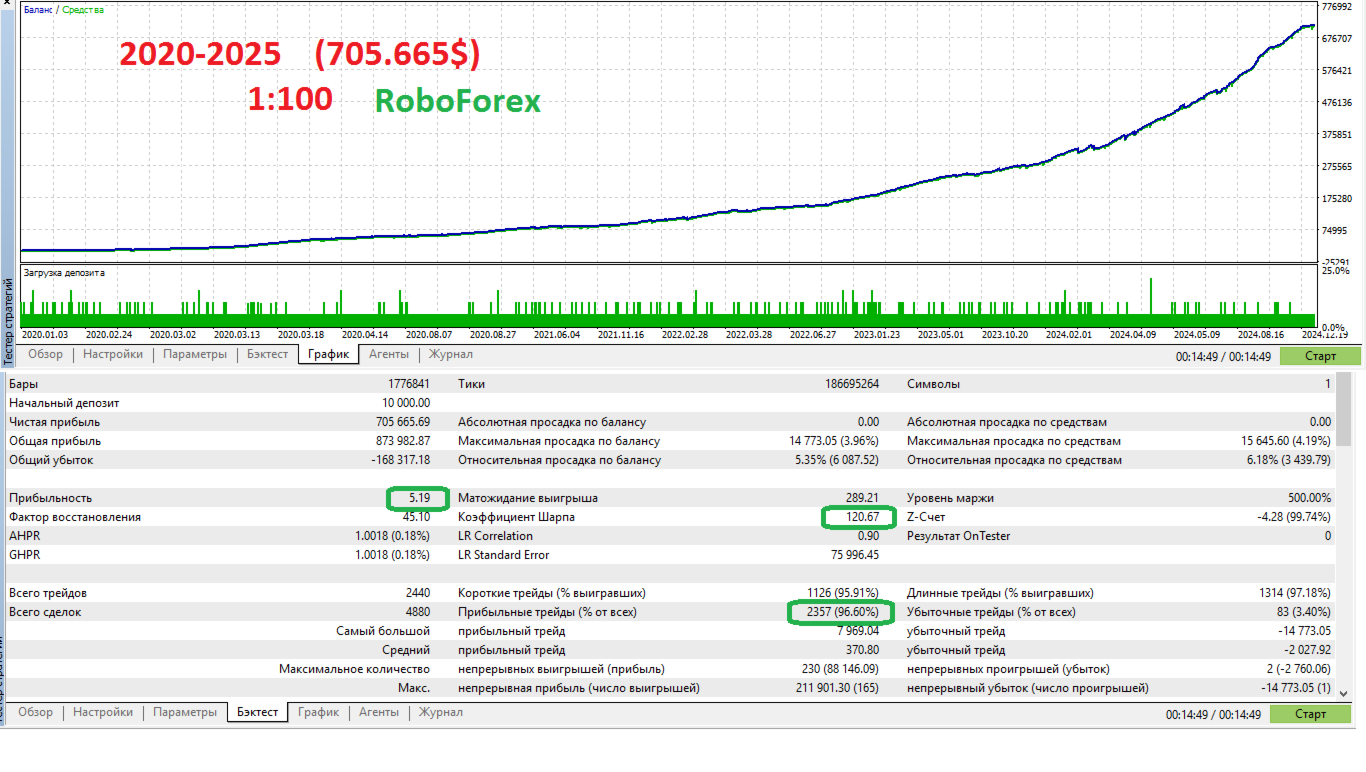
Task: Click the Общий убыток value -168 317.18
Action: pyautogui.click(x=400, y=460)
